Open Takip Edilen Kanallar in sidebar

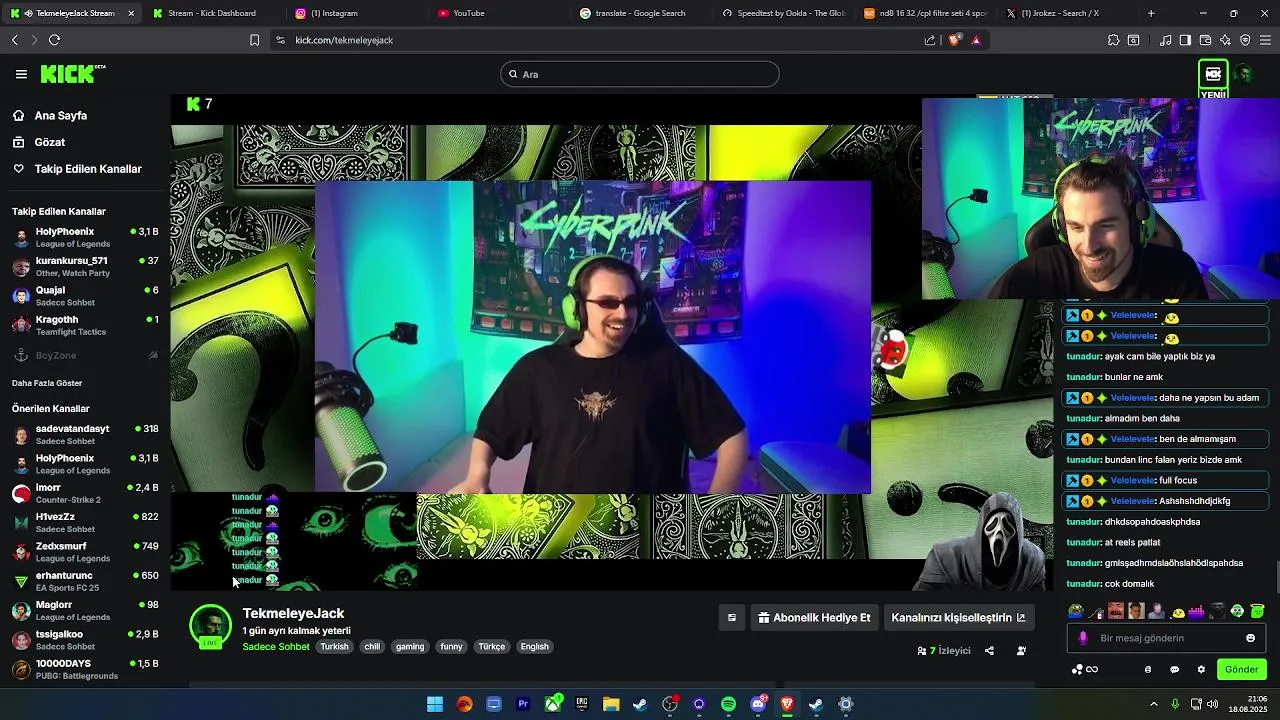pyautogui.click(x=87, y=169)
